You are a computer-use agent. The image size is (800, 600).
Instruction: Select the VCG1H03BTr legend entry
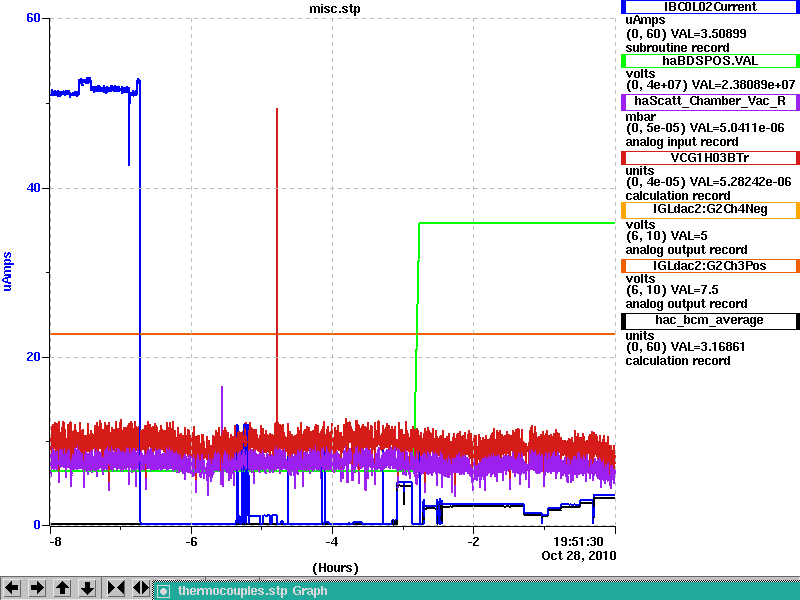(710, 158)
